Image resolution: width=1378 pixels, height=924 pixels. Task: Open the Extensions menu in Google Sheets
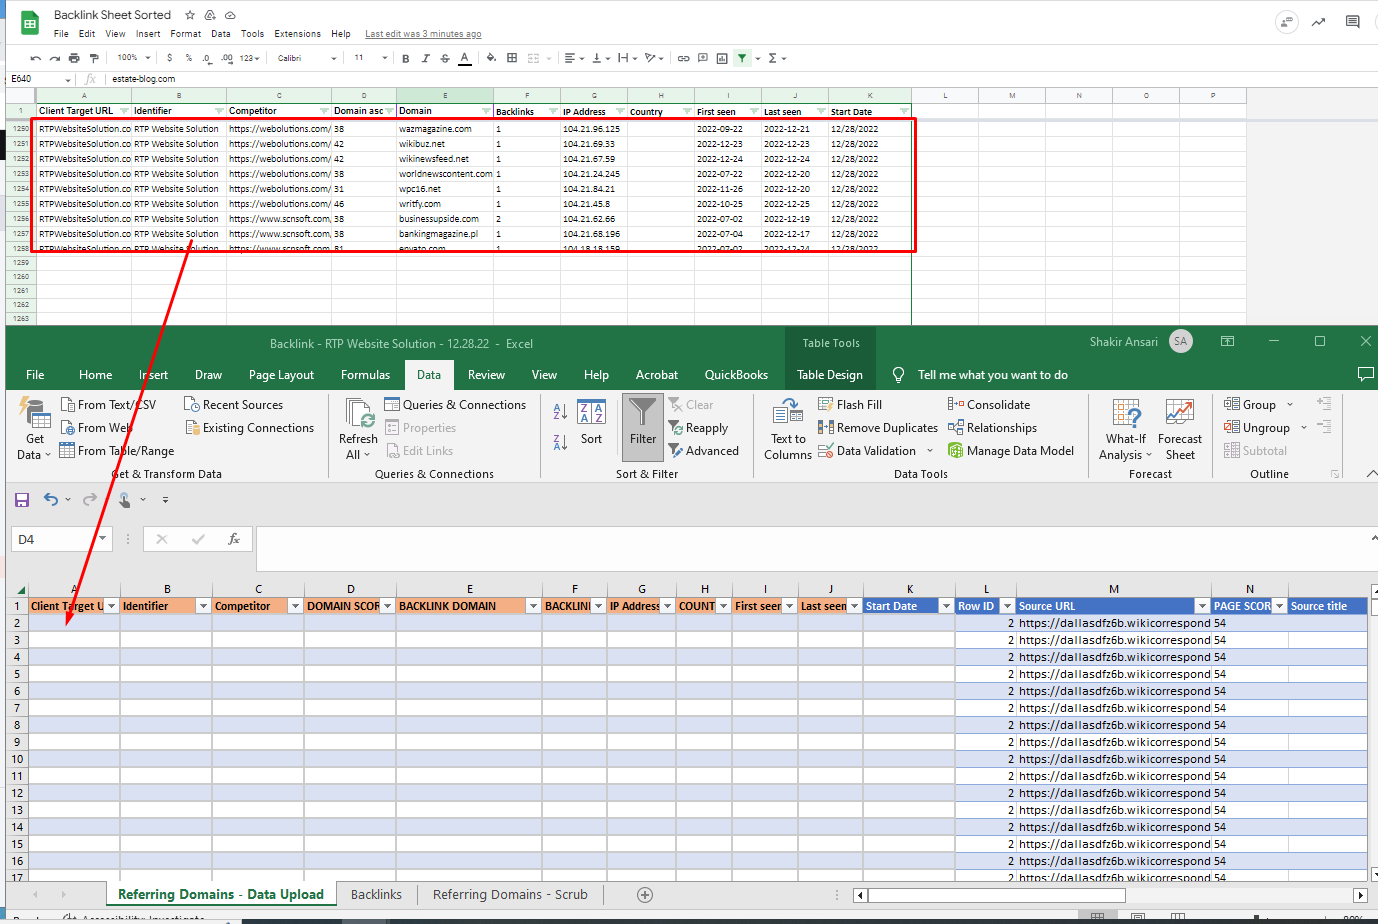click(x=298, y=34)
